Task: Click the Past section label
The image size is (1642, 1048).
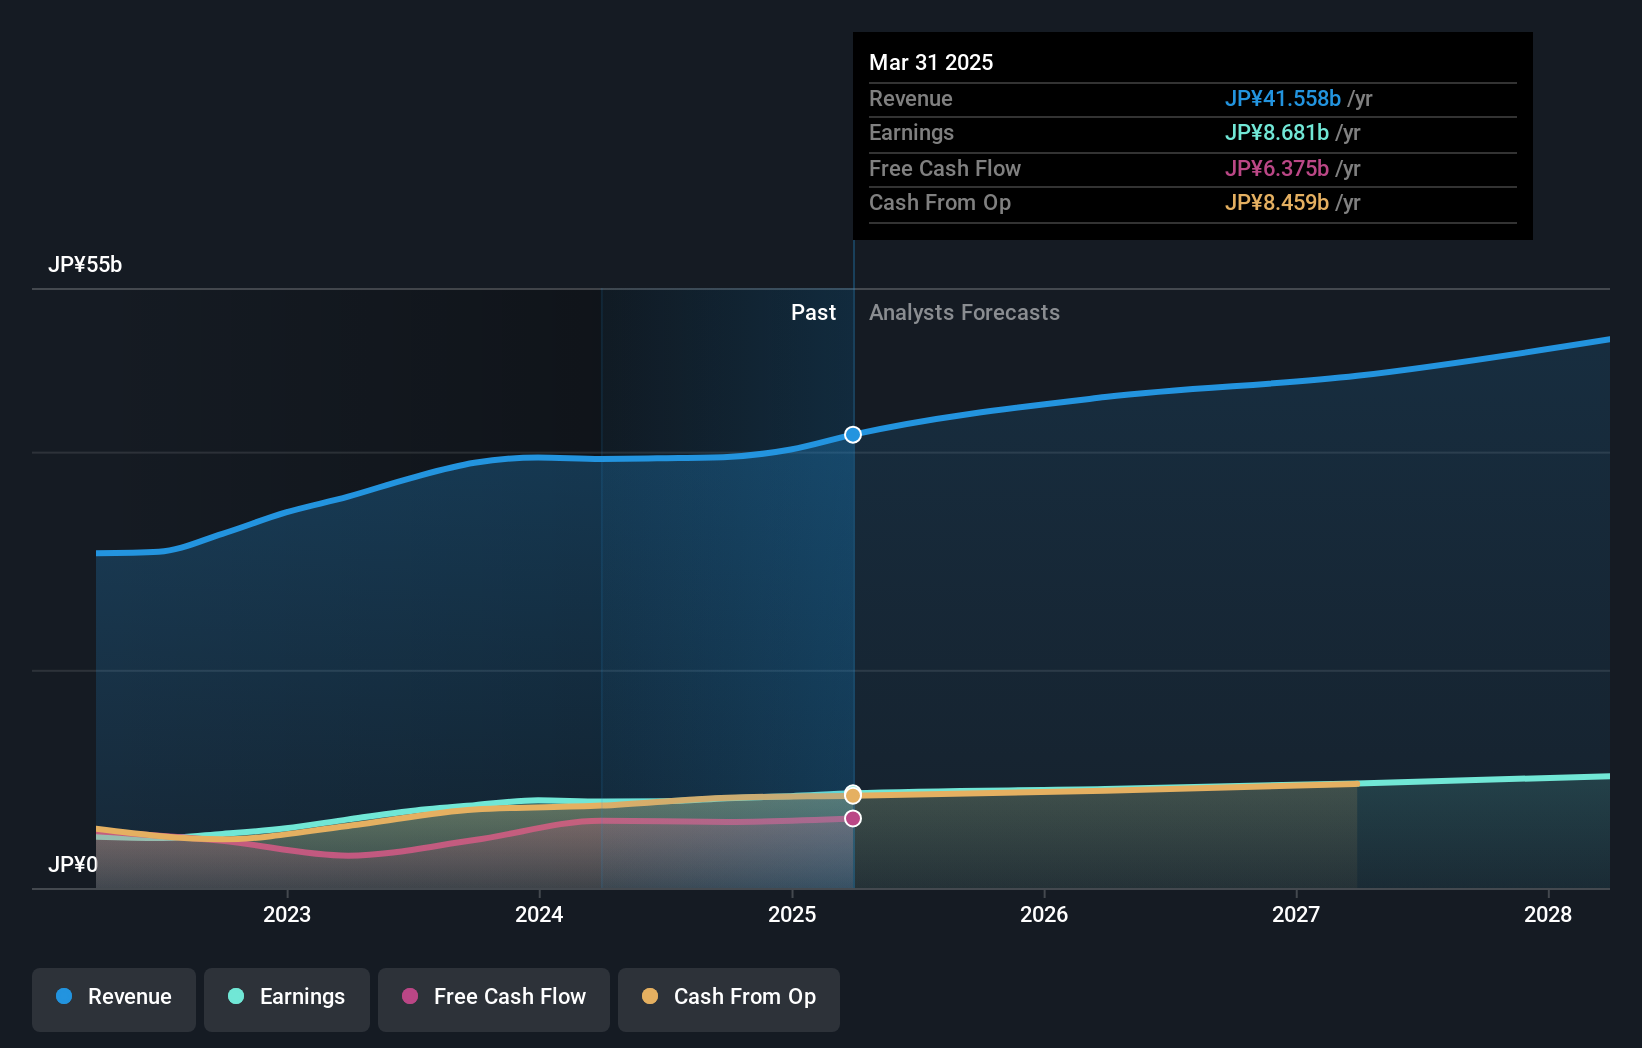Action: (814, 312)
